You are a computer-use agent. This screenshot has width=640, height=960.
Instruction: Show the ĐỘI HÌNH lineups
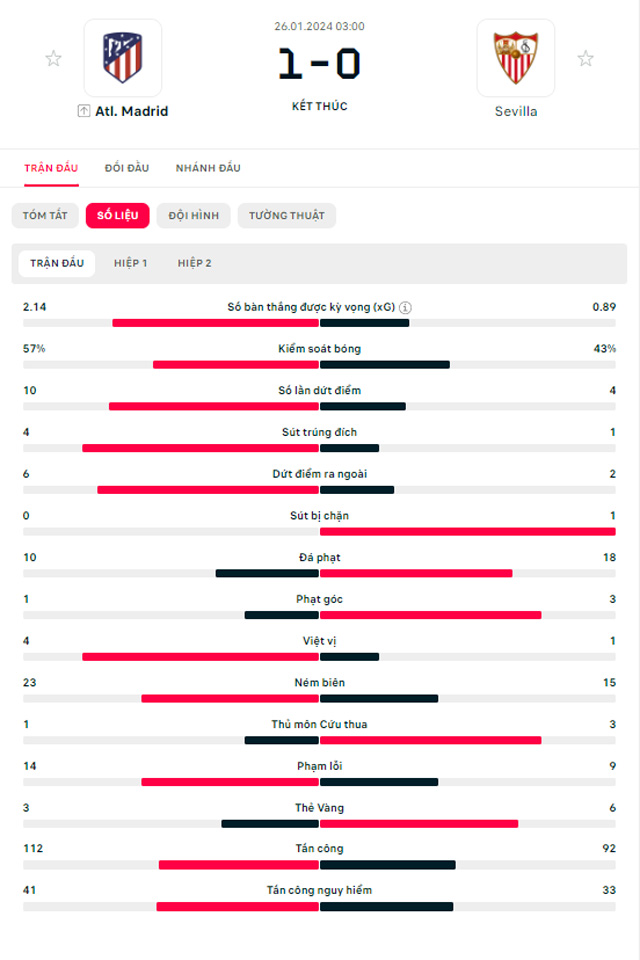[193, 216]
